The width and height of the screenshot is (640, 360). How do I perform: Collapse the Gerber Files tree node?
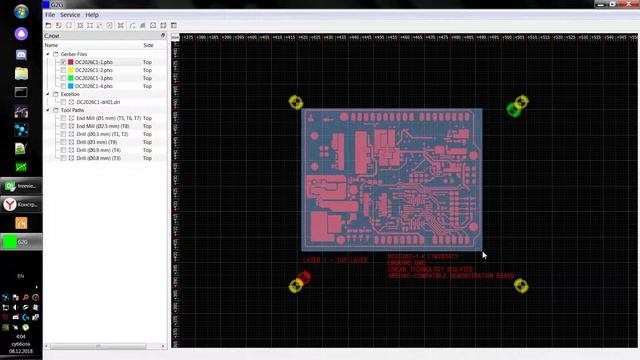(48, 54)
